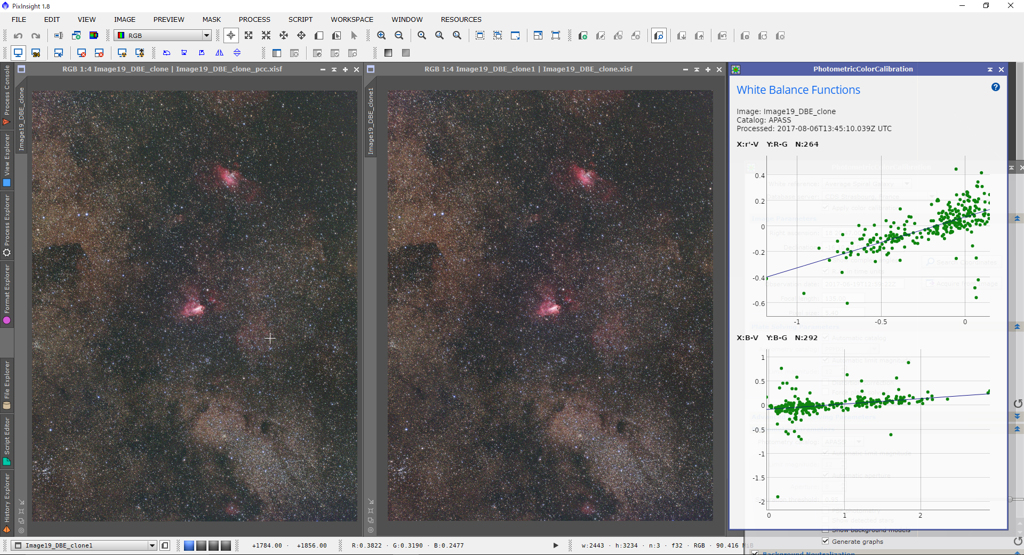This screenshot has height=555, width=1024.
Task: Open the MASK menu
Action: click(x=212, y=20)
